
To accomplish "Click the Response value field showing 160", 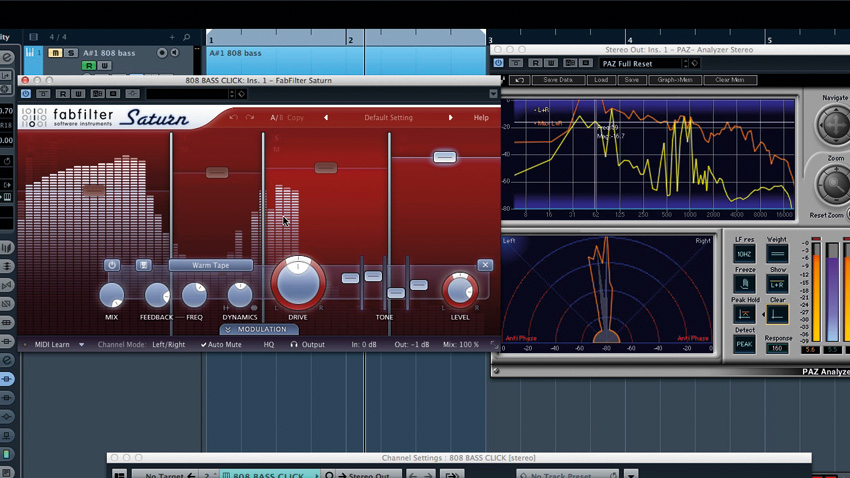I will 777,348.
